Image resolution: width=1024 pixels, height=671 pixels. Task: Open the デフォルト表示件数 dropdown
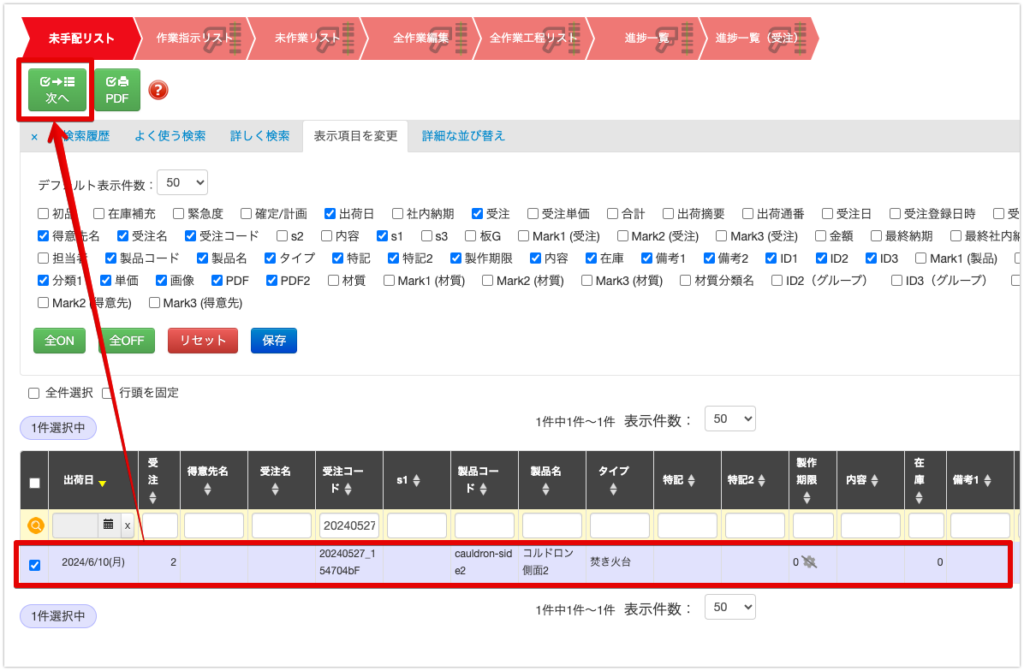(x=183, y=183)
